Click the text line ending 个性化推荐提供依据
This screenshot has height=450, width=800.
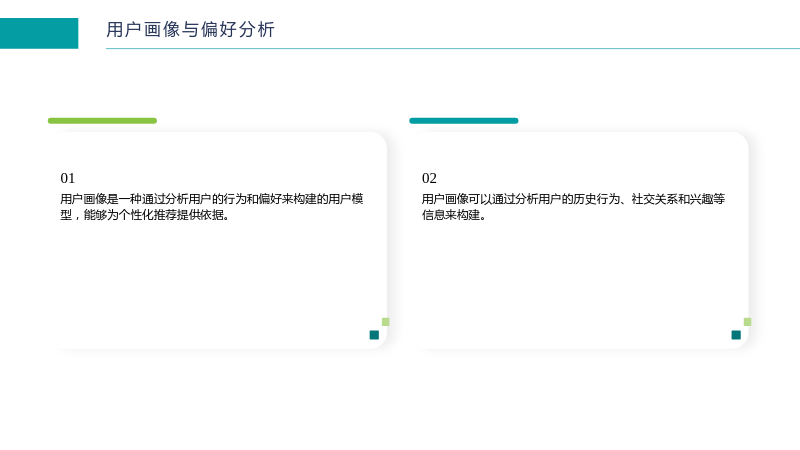(x=145, y=215)
